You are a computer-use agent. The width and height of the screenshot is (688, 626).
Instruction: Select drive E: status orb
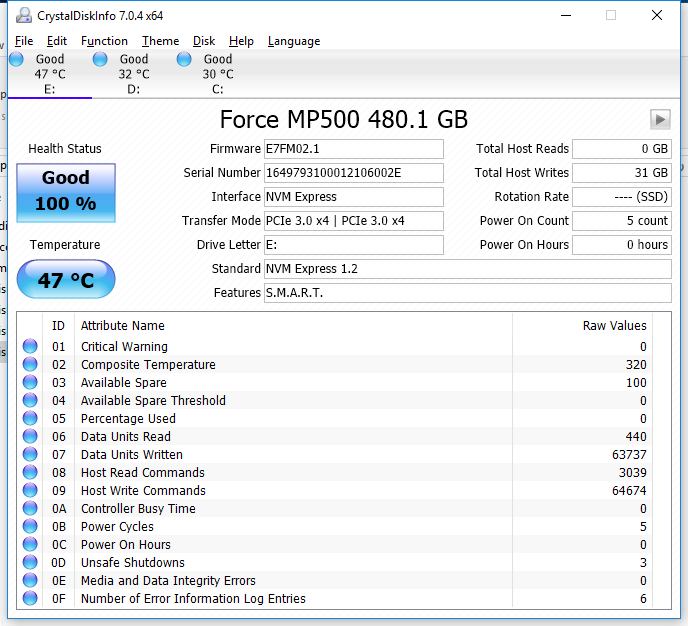click(x=16, y=60)
